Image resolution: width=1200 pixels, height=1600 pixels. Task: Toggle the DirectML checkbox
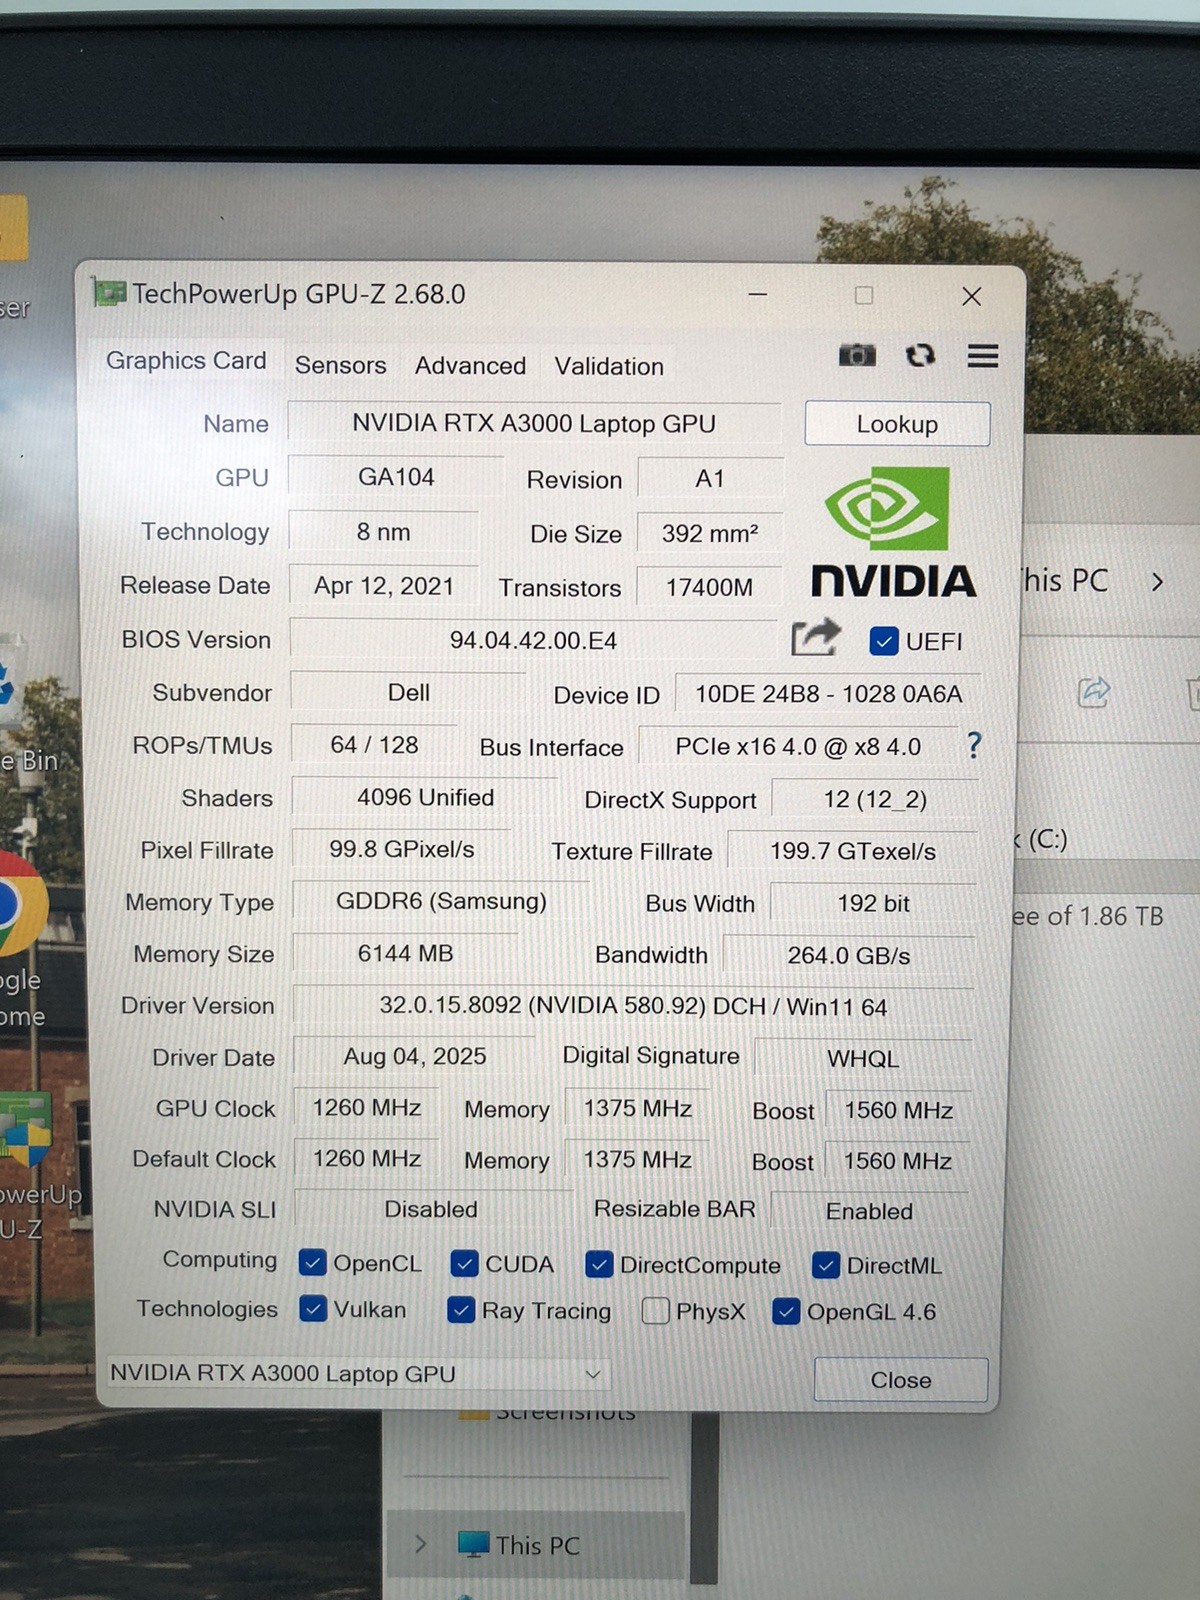pyautogui.click(x=826, y=1266)
